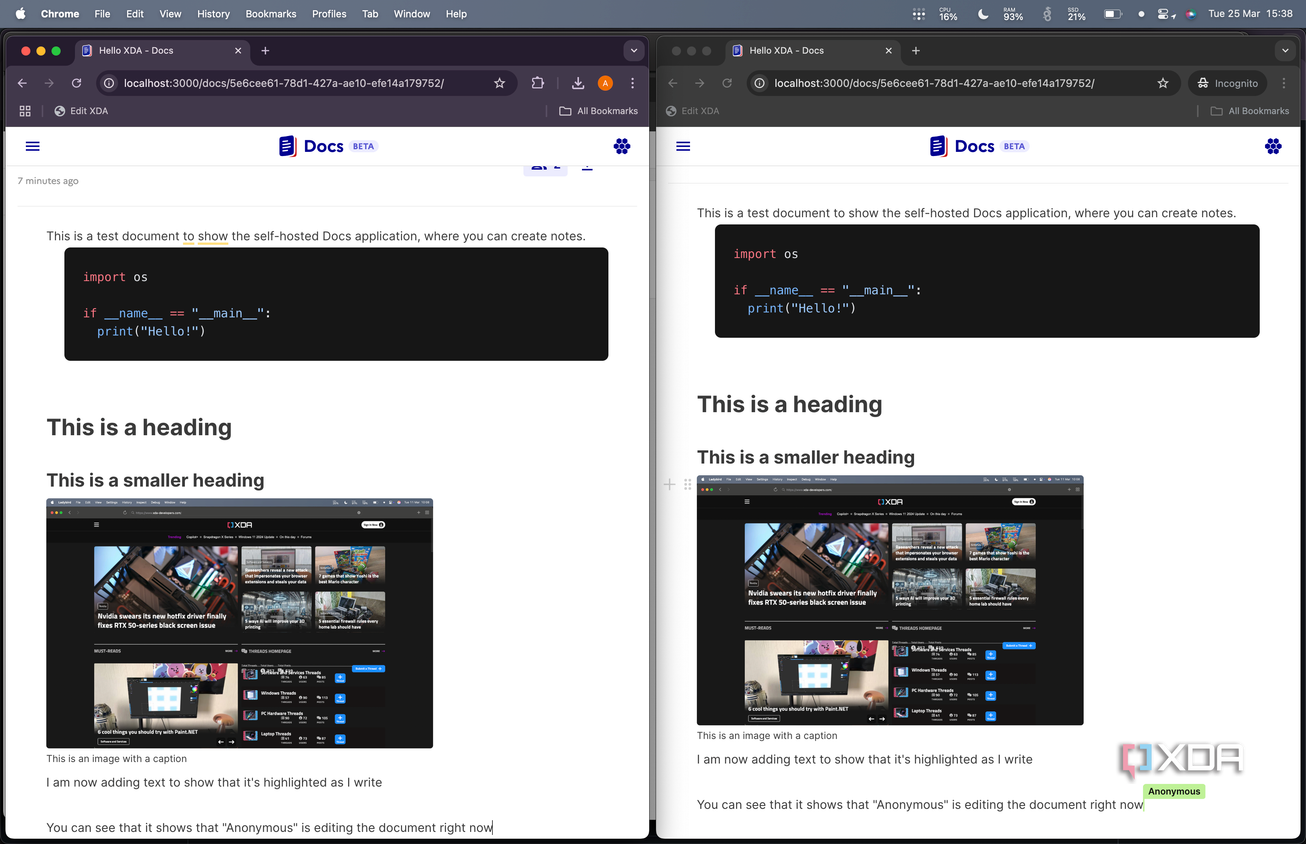
Task: Open the Docs hamburger menu in left window
Action: [33, 146]
